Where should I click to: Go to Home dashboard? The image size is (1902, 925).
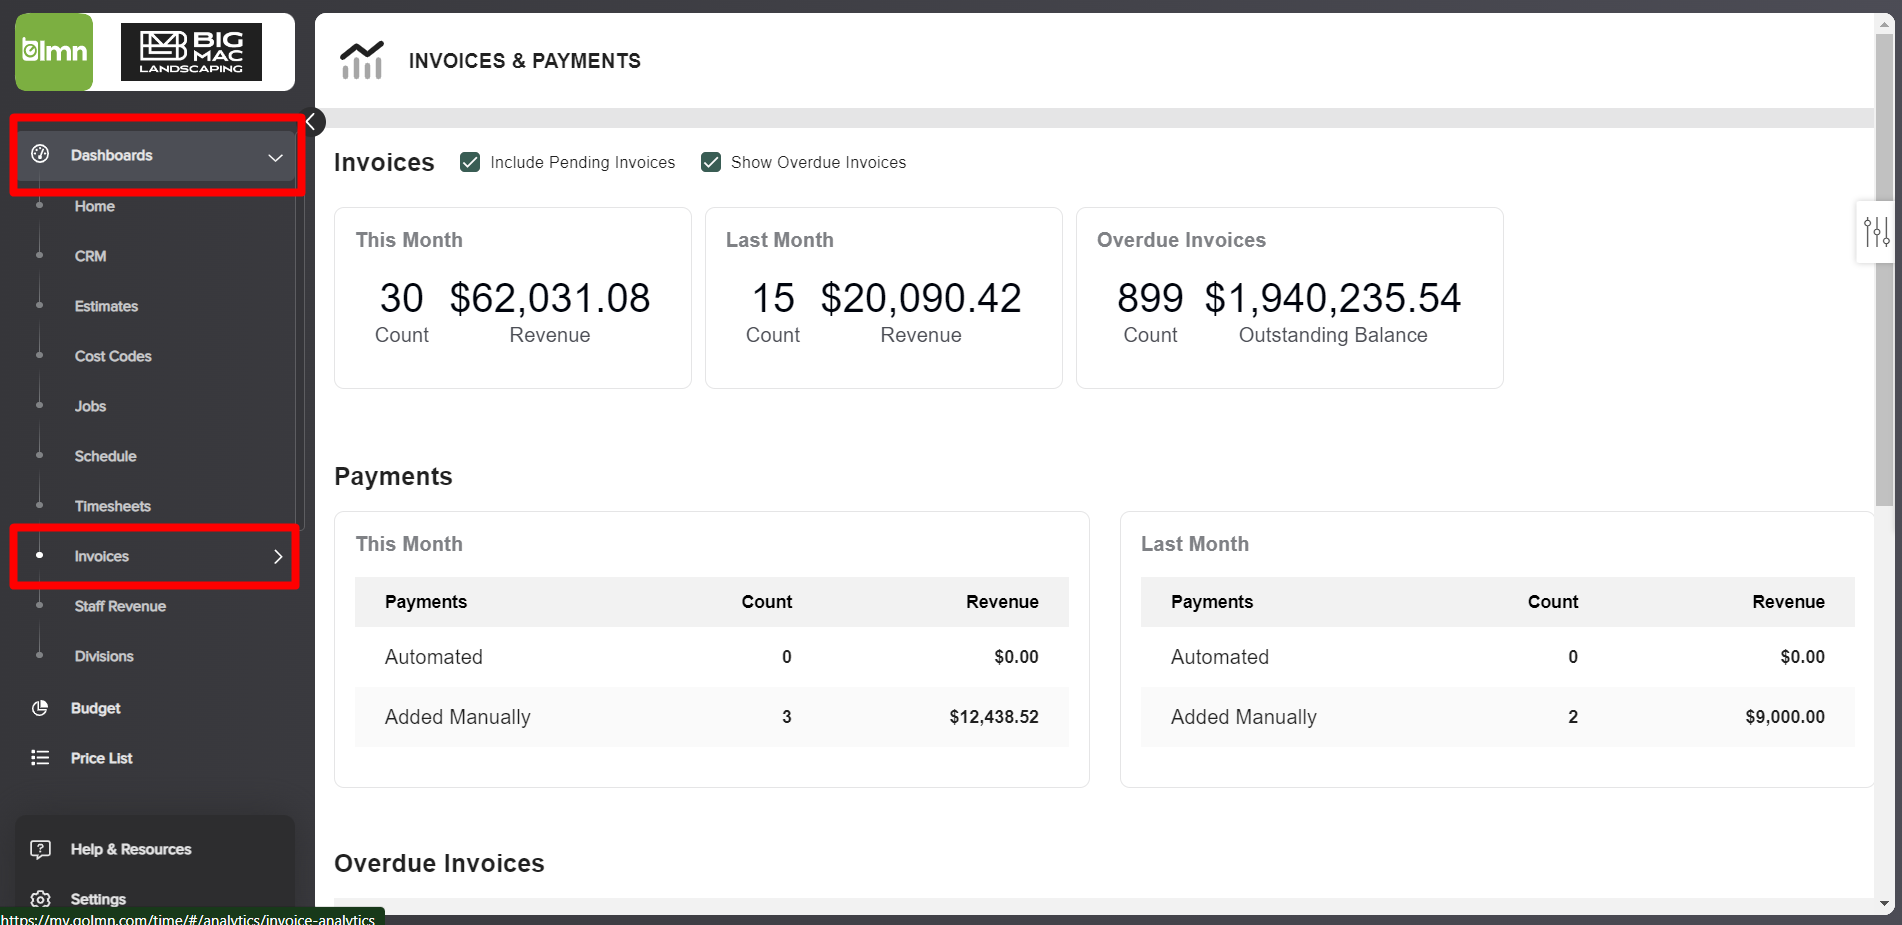(95, 206)
